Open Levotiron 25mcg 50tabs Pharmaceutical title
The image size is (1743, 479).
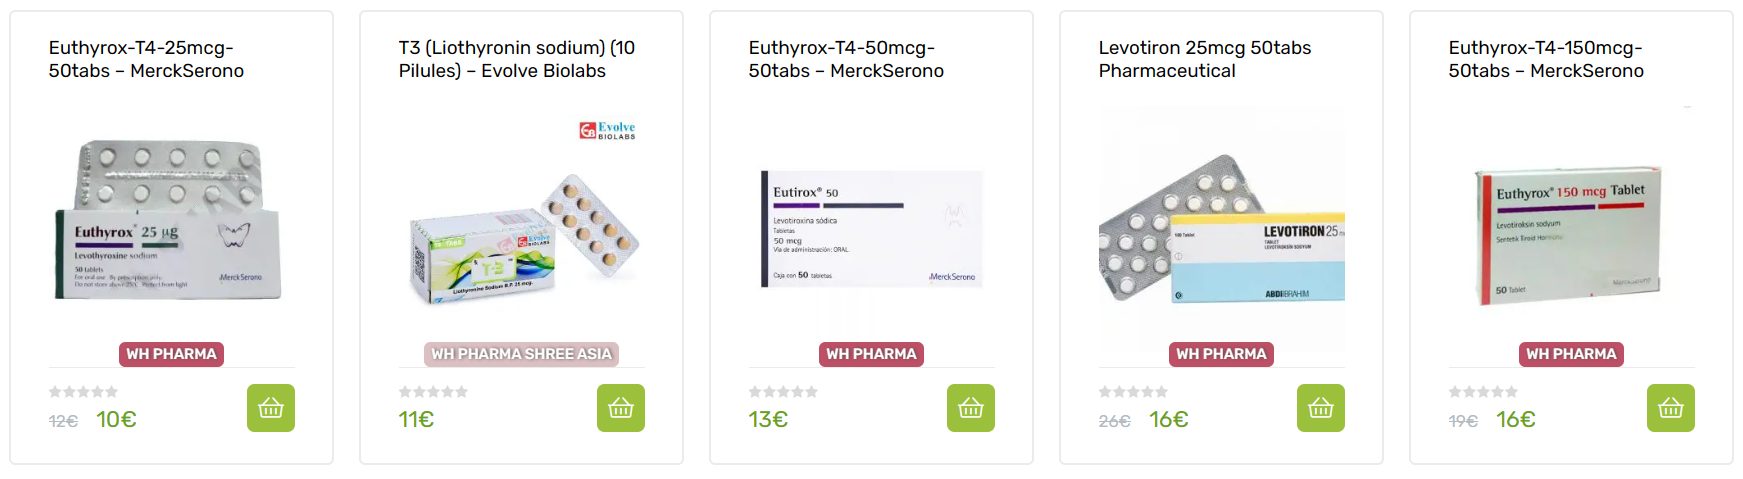click(1204, 59)
